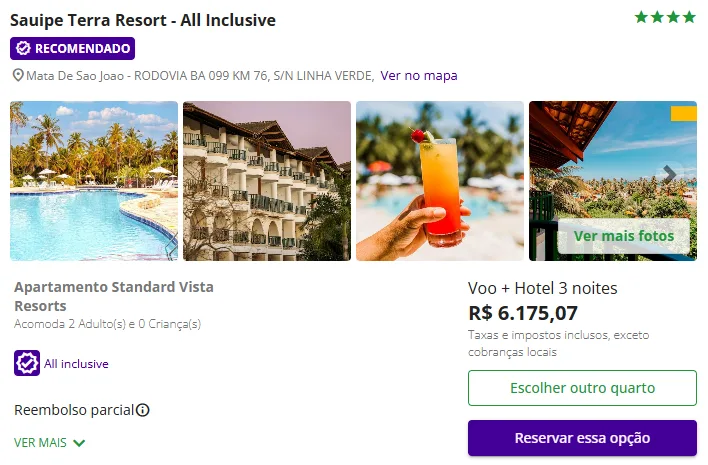Click the info icon next to Reembolso parcial

(x=143, y=410)
